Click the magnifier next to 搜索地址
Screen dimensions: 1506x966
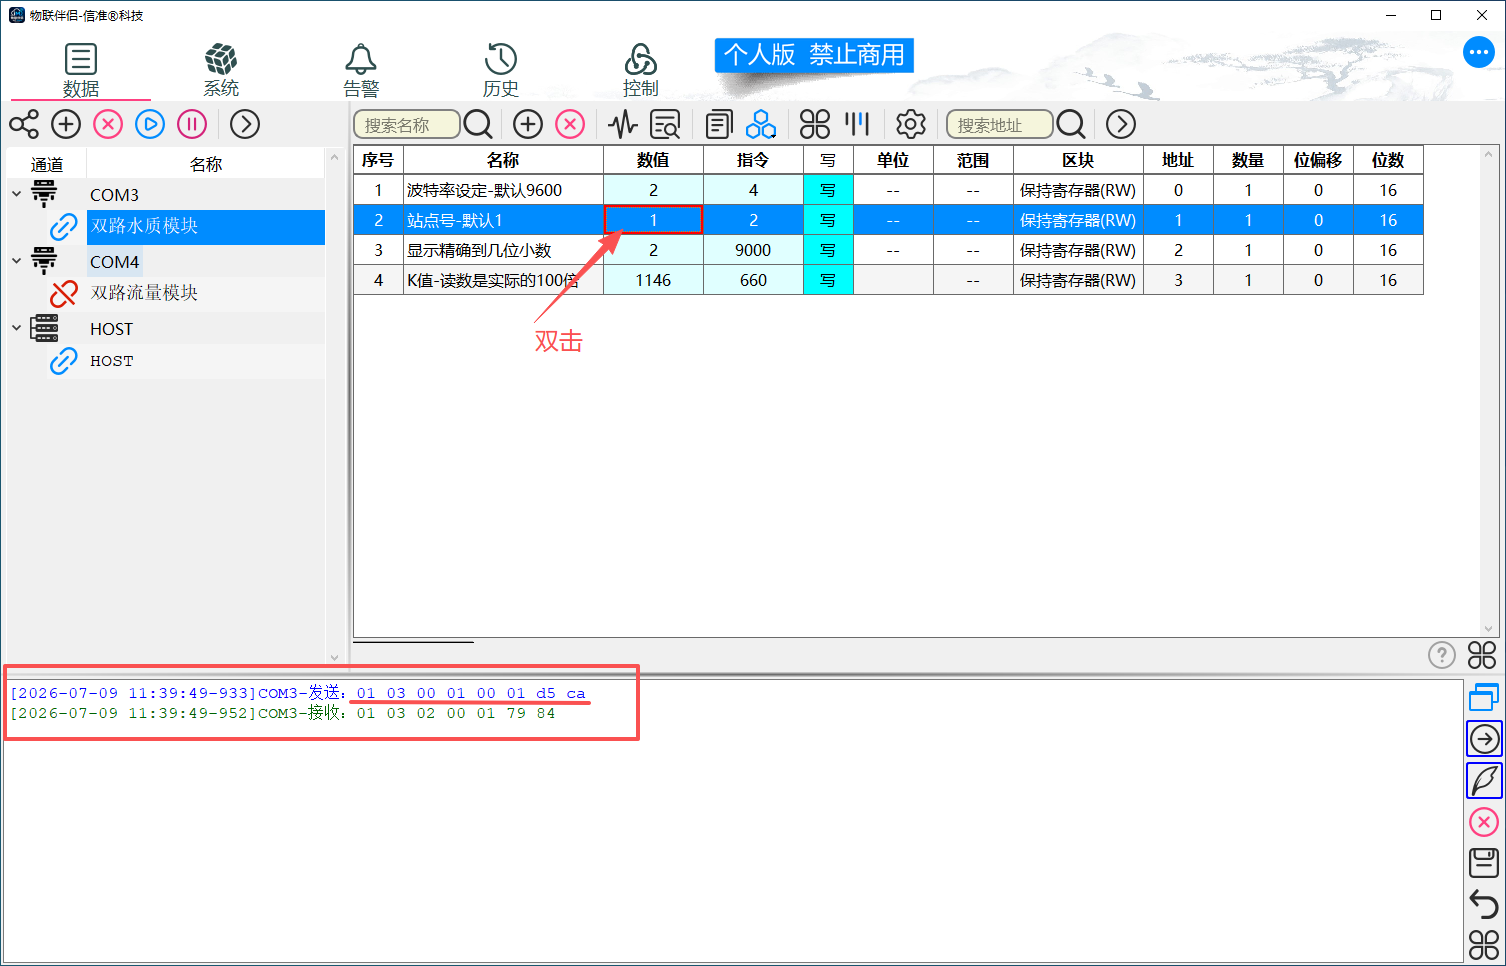pos(1071,124)
